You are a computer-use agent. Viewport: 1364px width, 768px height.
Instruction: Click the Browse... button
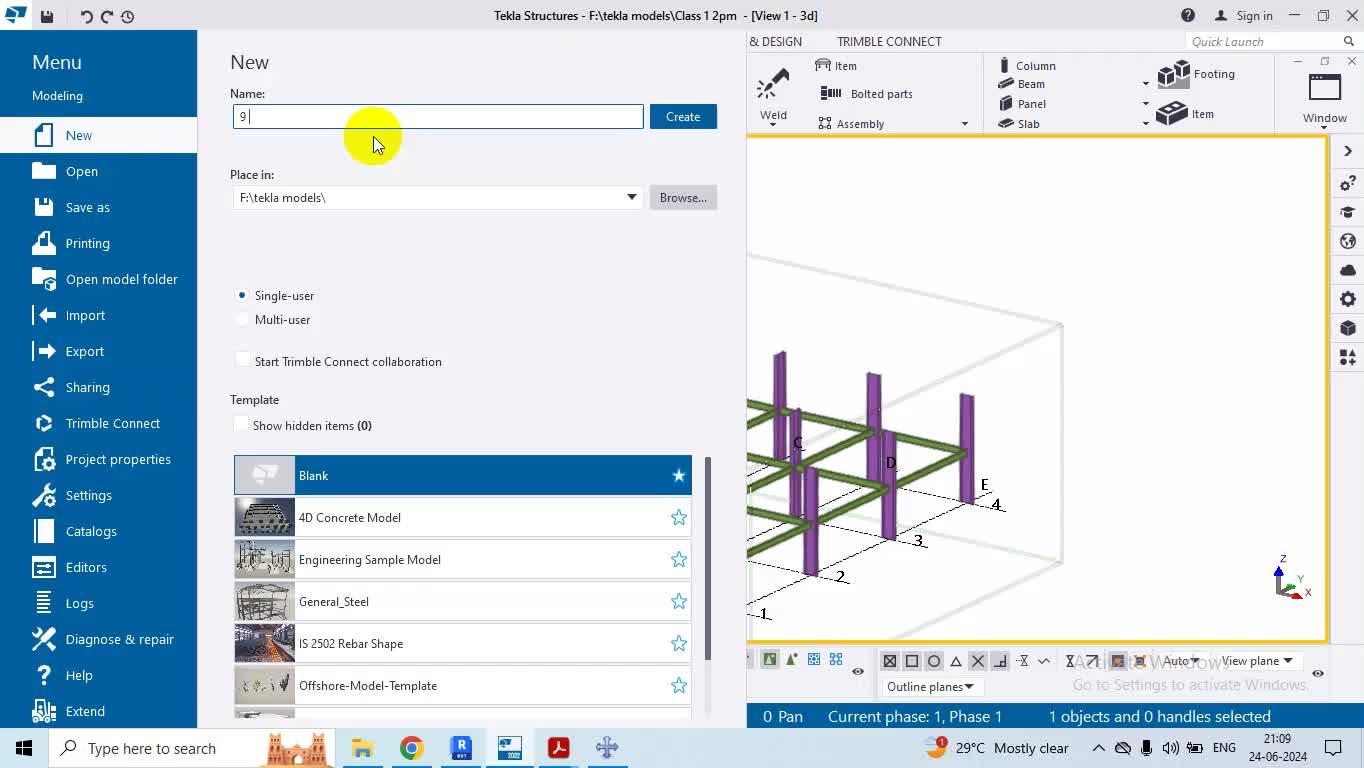[683, 197]
